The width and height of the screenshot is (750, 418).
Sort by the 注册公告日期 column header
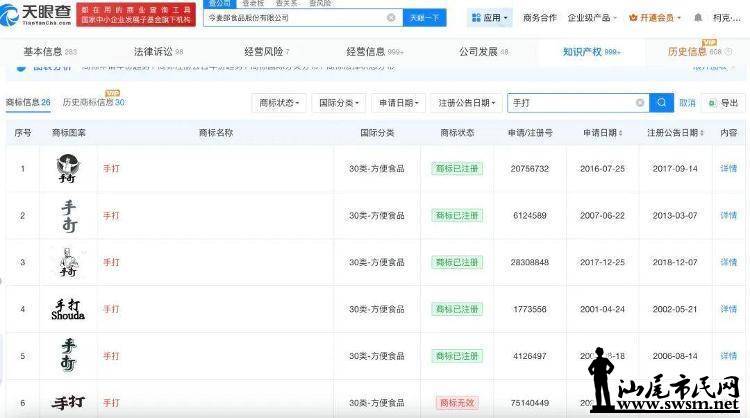(x=674, y=133)
